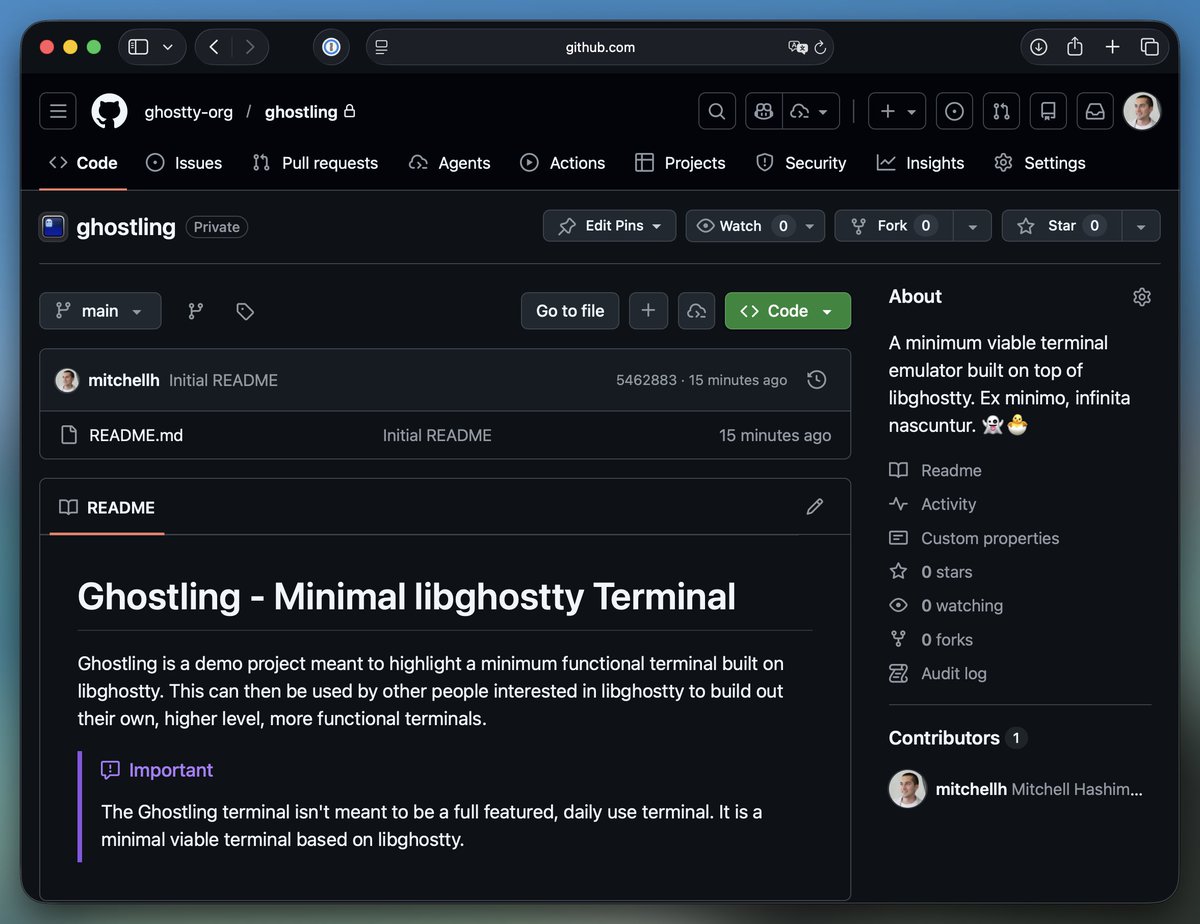Viewport: 1200px width, 924px height.
Task: Expand the Copilot agents dropdown in header
Action: pos(811,111)
